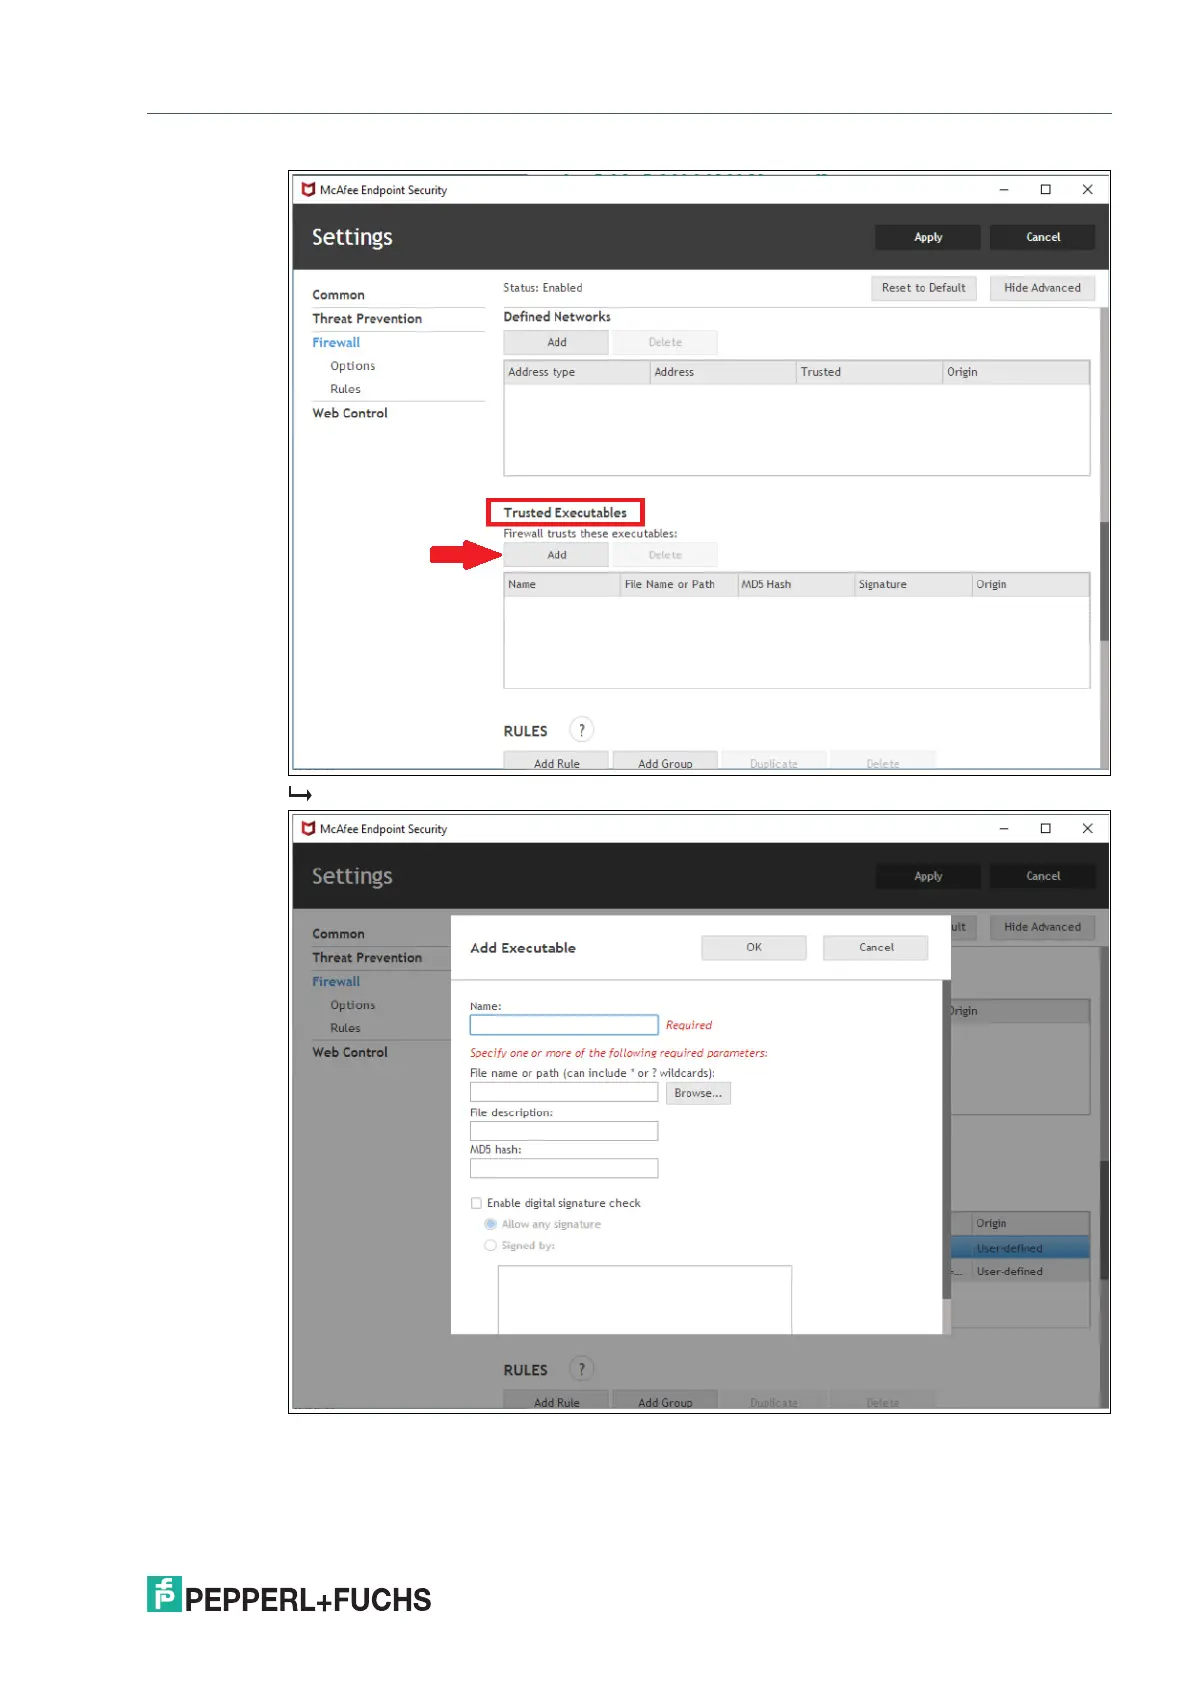Open Common settings in upper window
Viewport: 1190px width, 1684px height.
(338, 295)
